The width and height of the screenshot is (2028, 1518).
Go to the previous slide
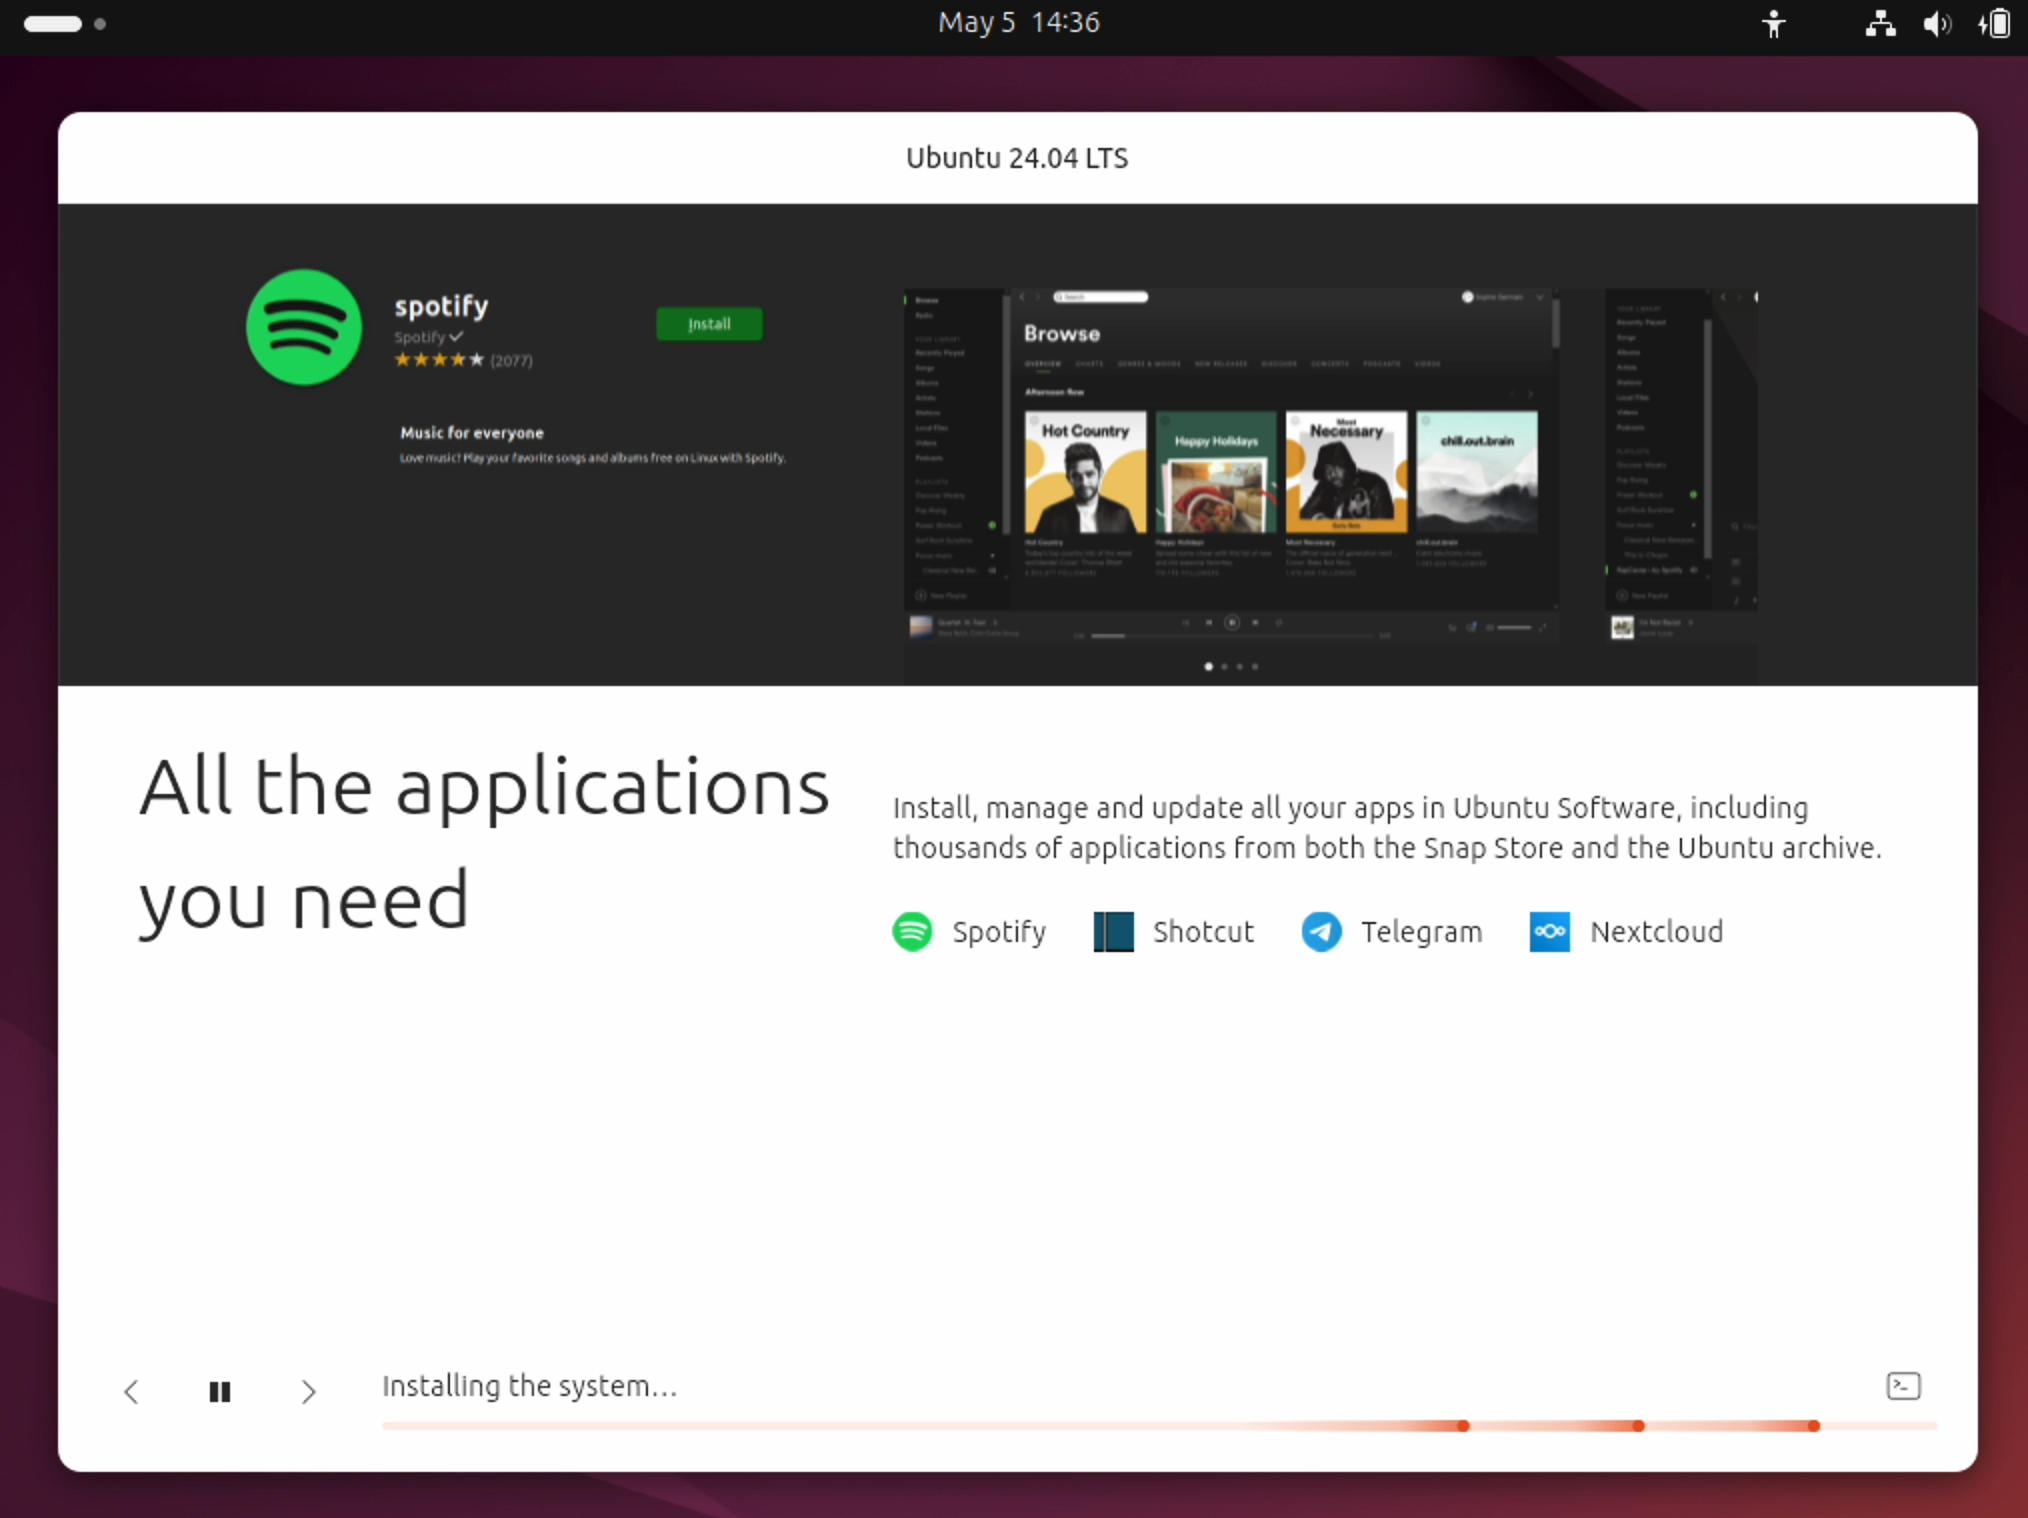[131, 1391]
